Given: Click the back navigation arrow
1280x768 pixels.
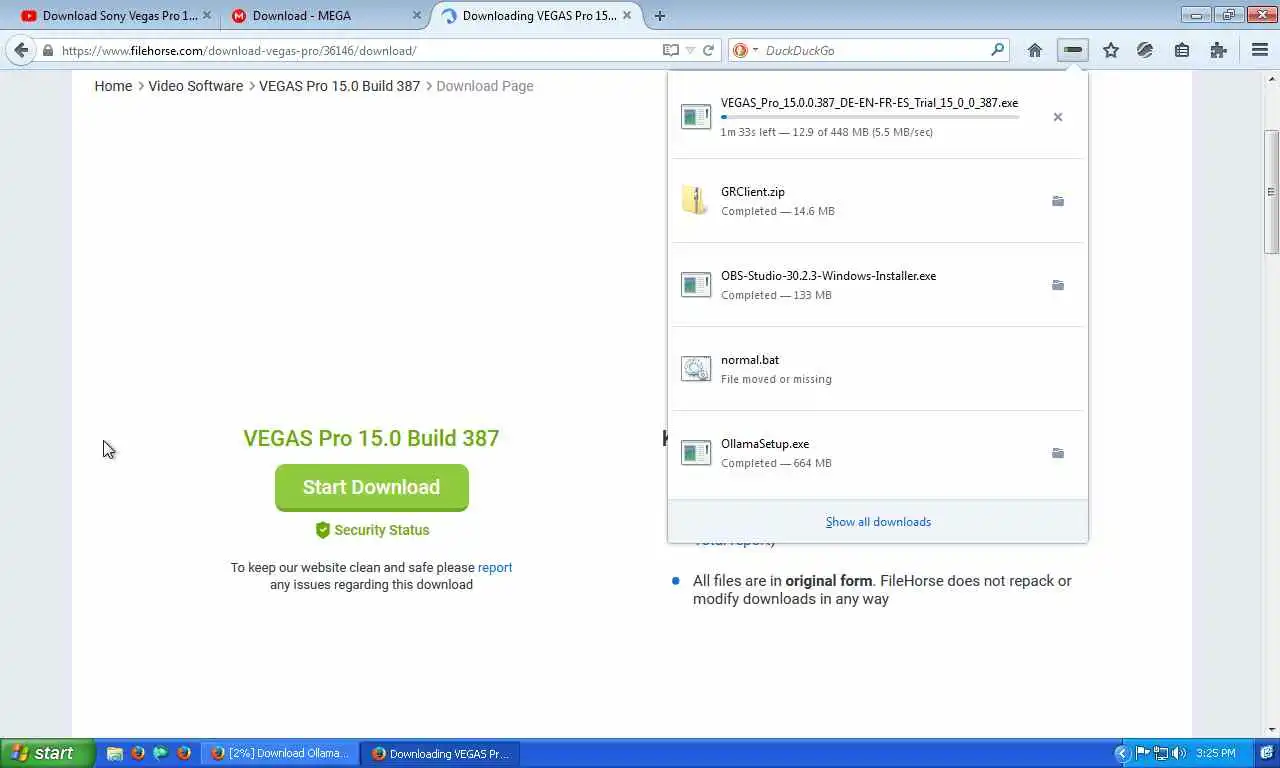Looking at the screenshot, I should point(21,50).
